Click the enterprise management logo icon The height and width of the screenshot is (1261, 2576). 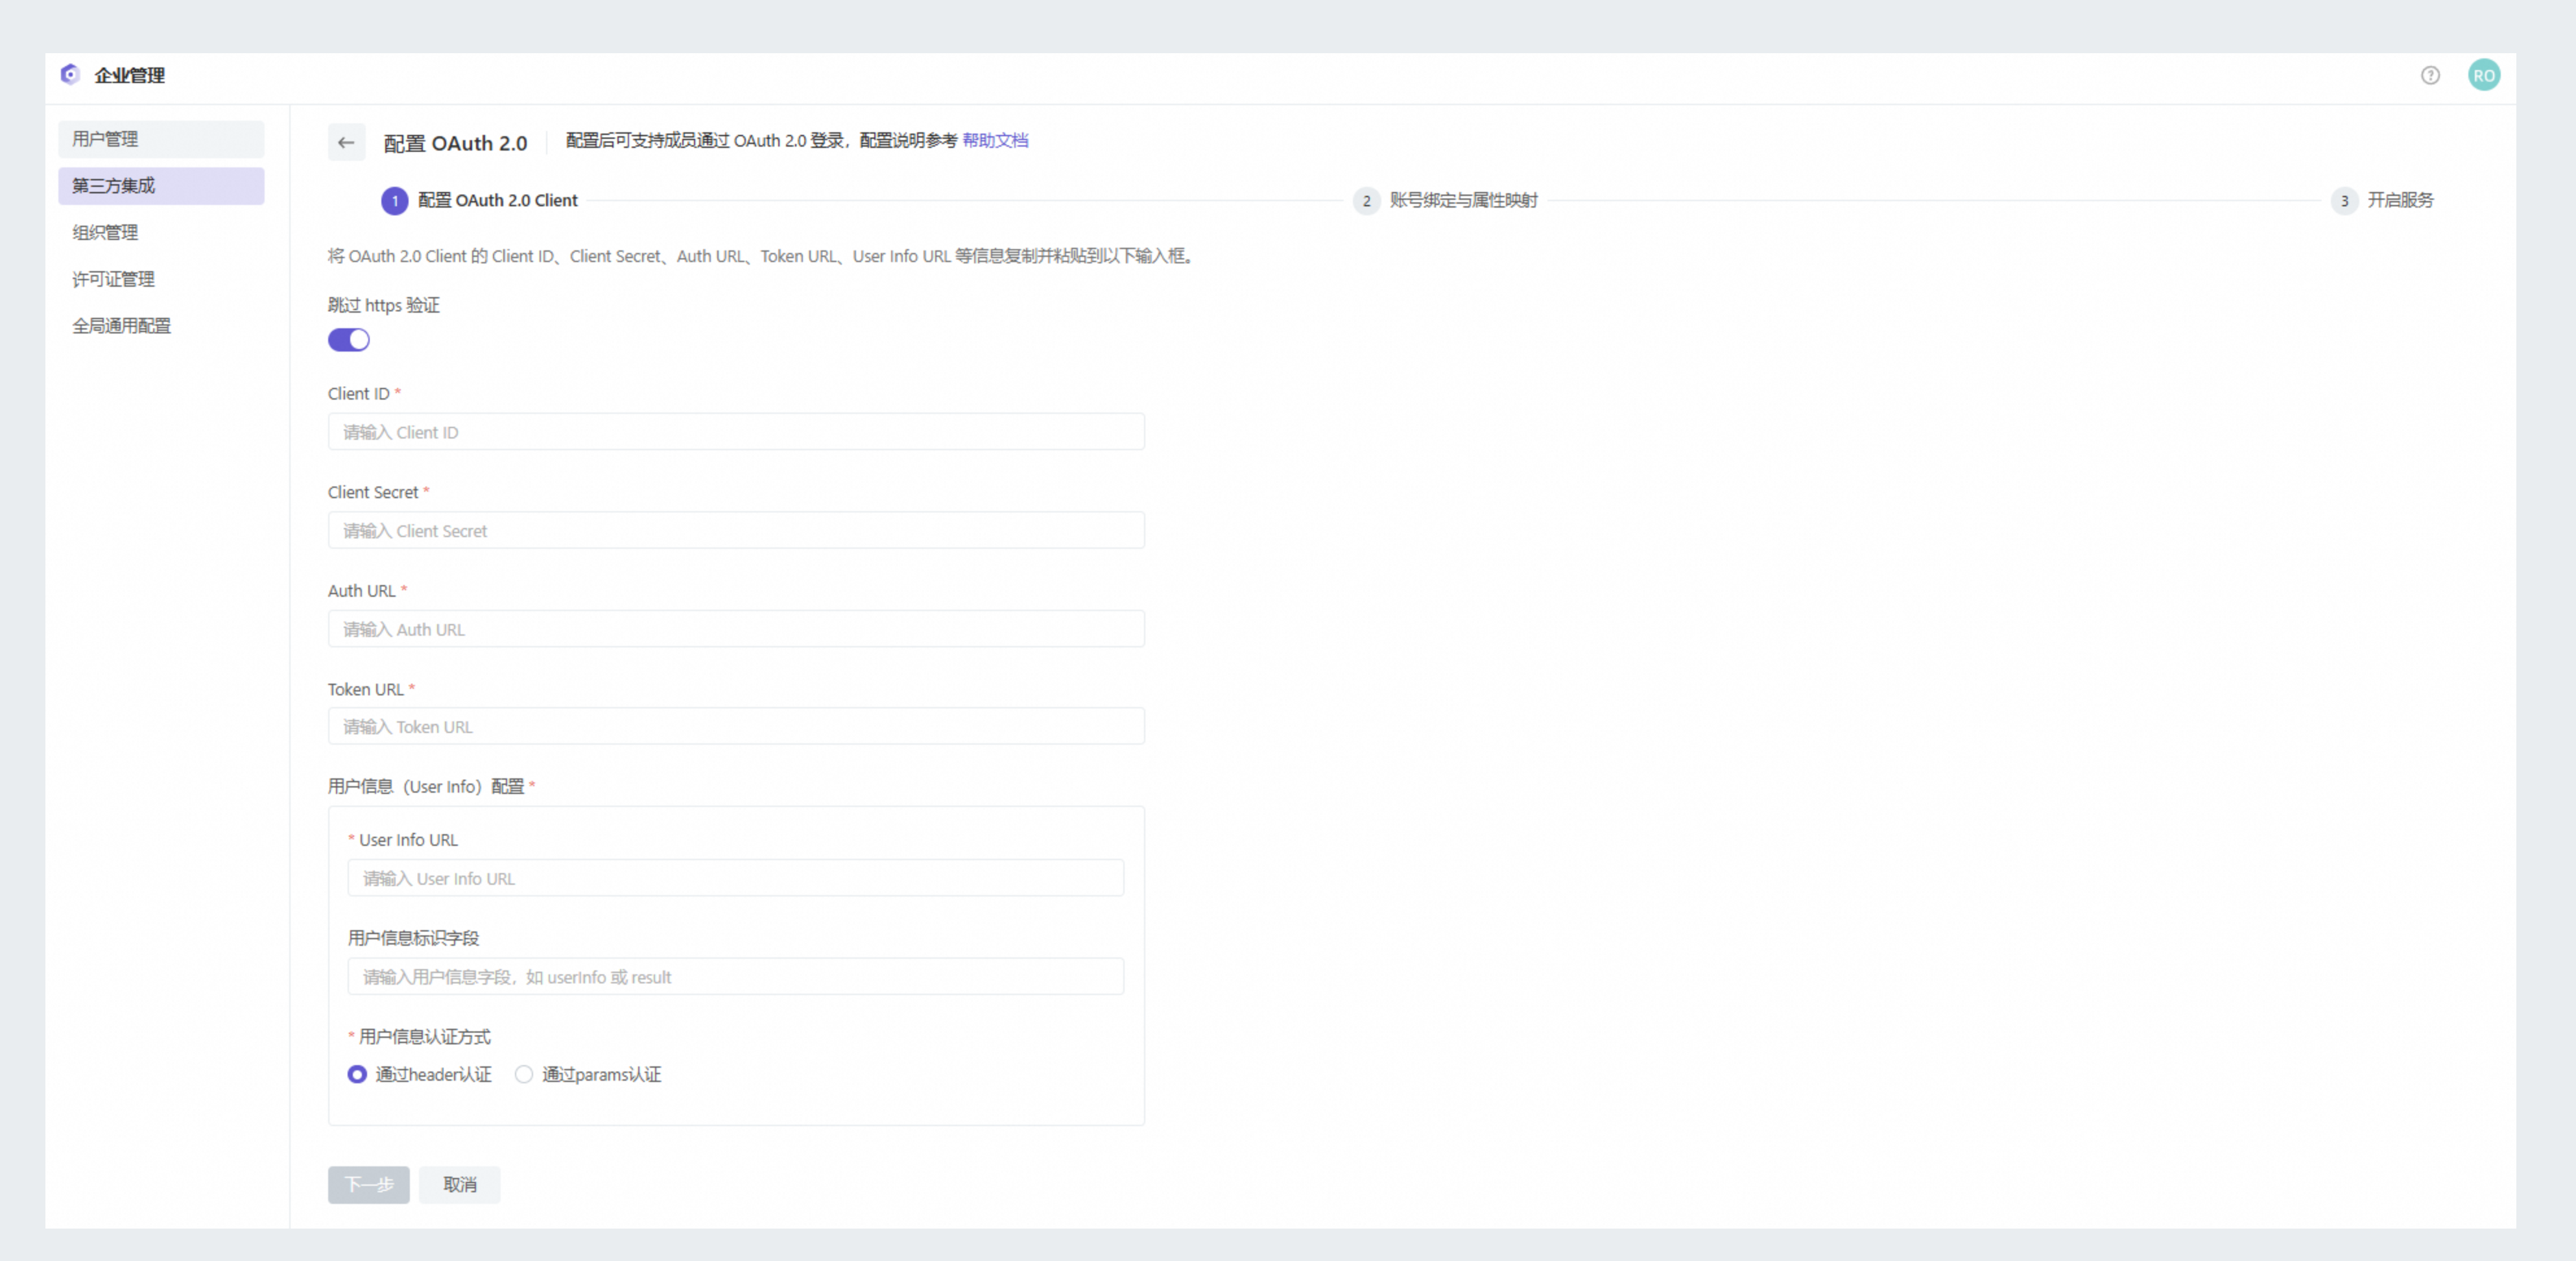click(70, 74)
